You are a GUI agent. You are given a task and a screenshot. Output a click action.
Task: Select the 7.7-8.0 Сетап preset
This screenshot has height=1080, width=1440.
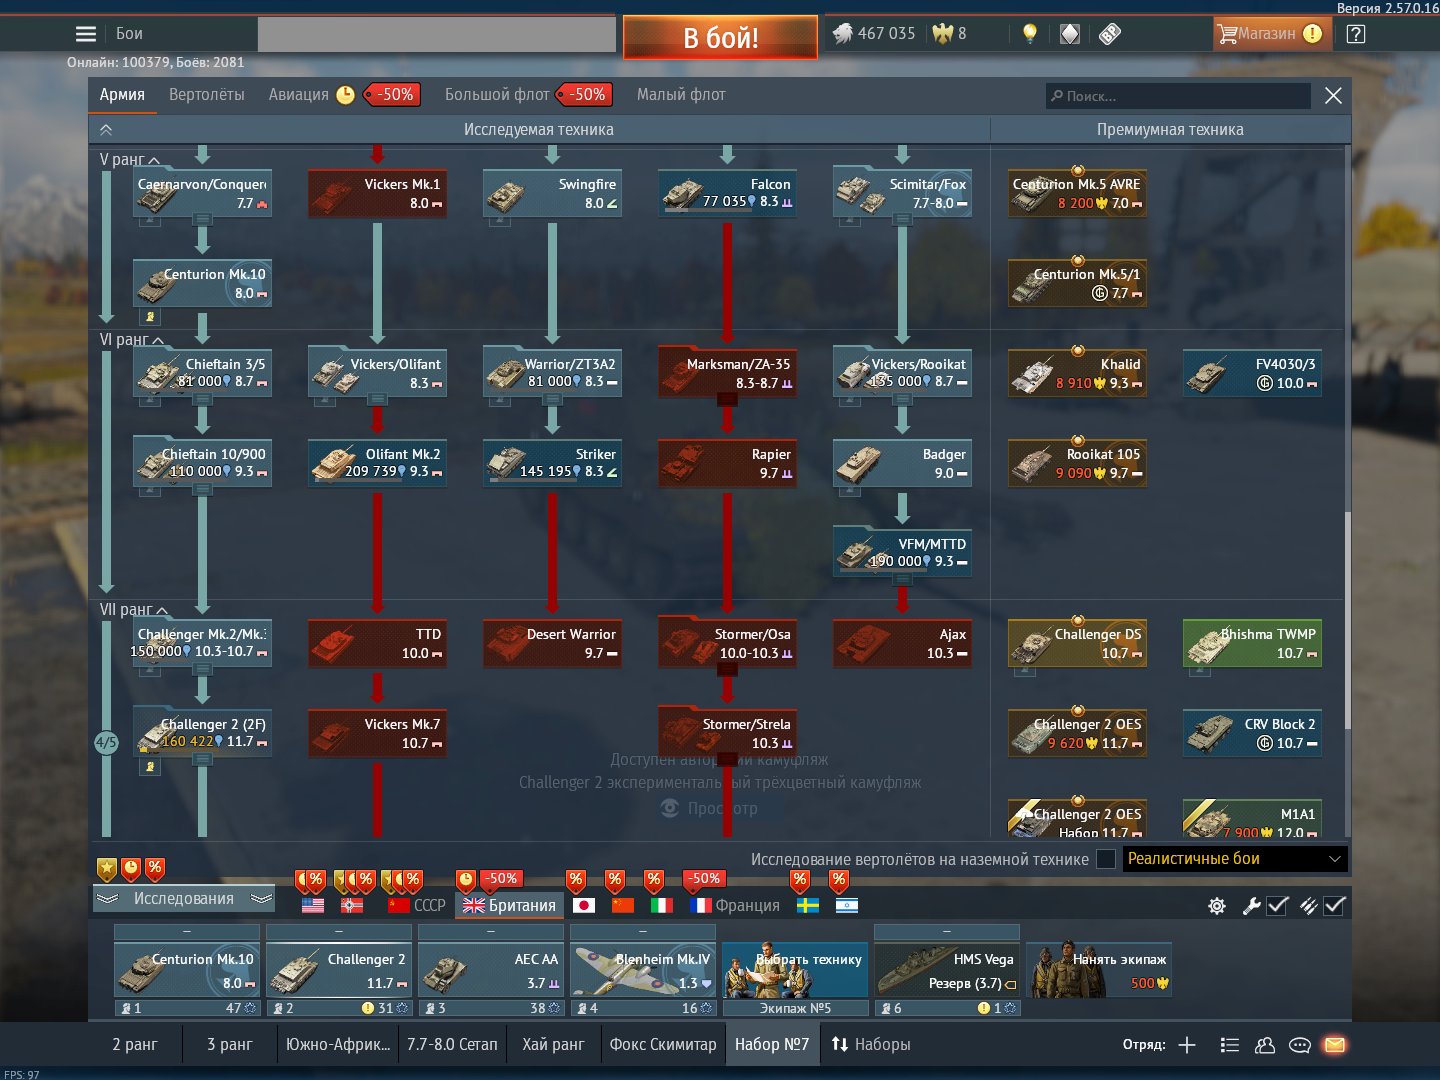tap(452, 1045)
